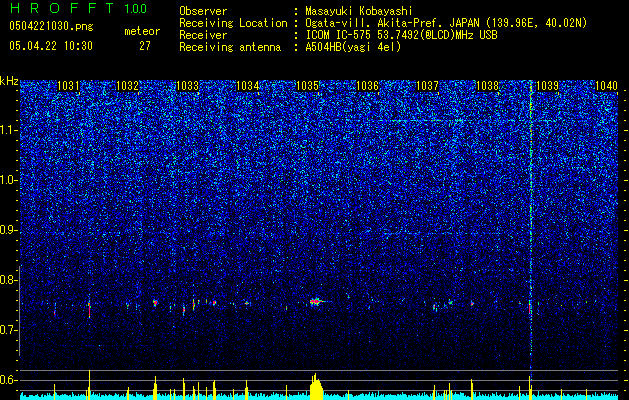Click the 1038 time marker
The image size is (629, 400).
tap(487, 86)
